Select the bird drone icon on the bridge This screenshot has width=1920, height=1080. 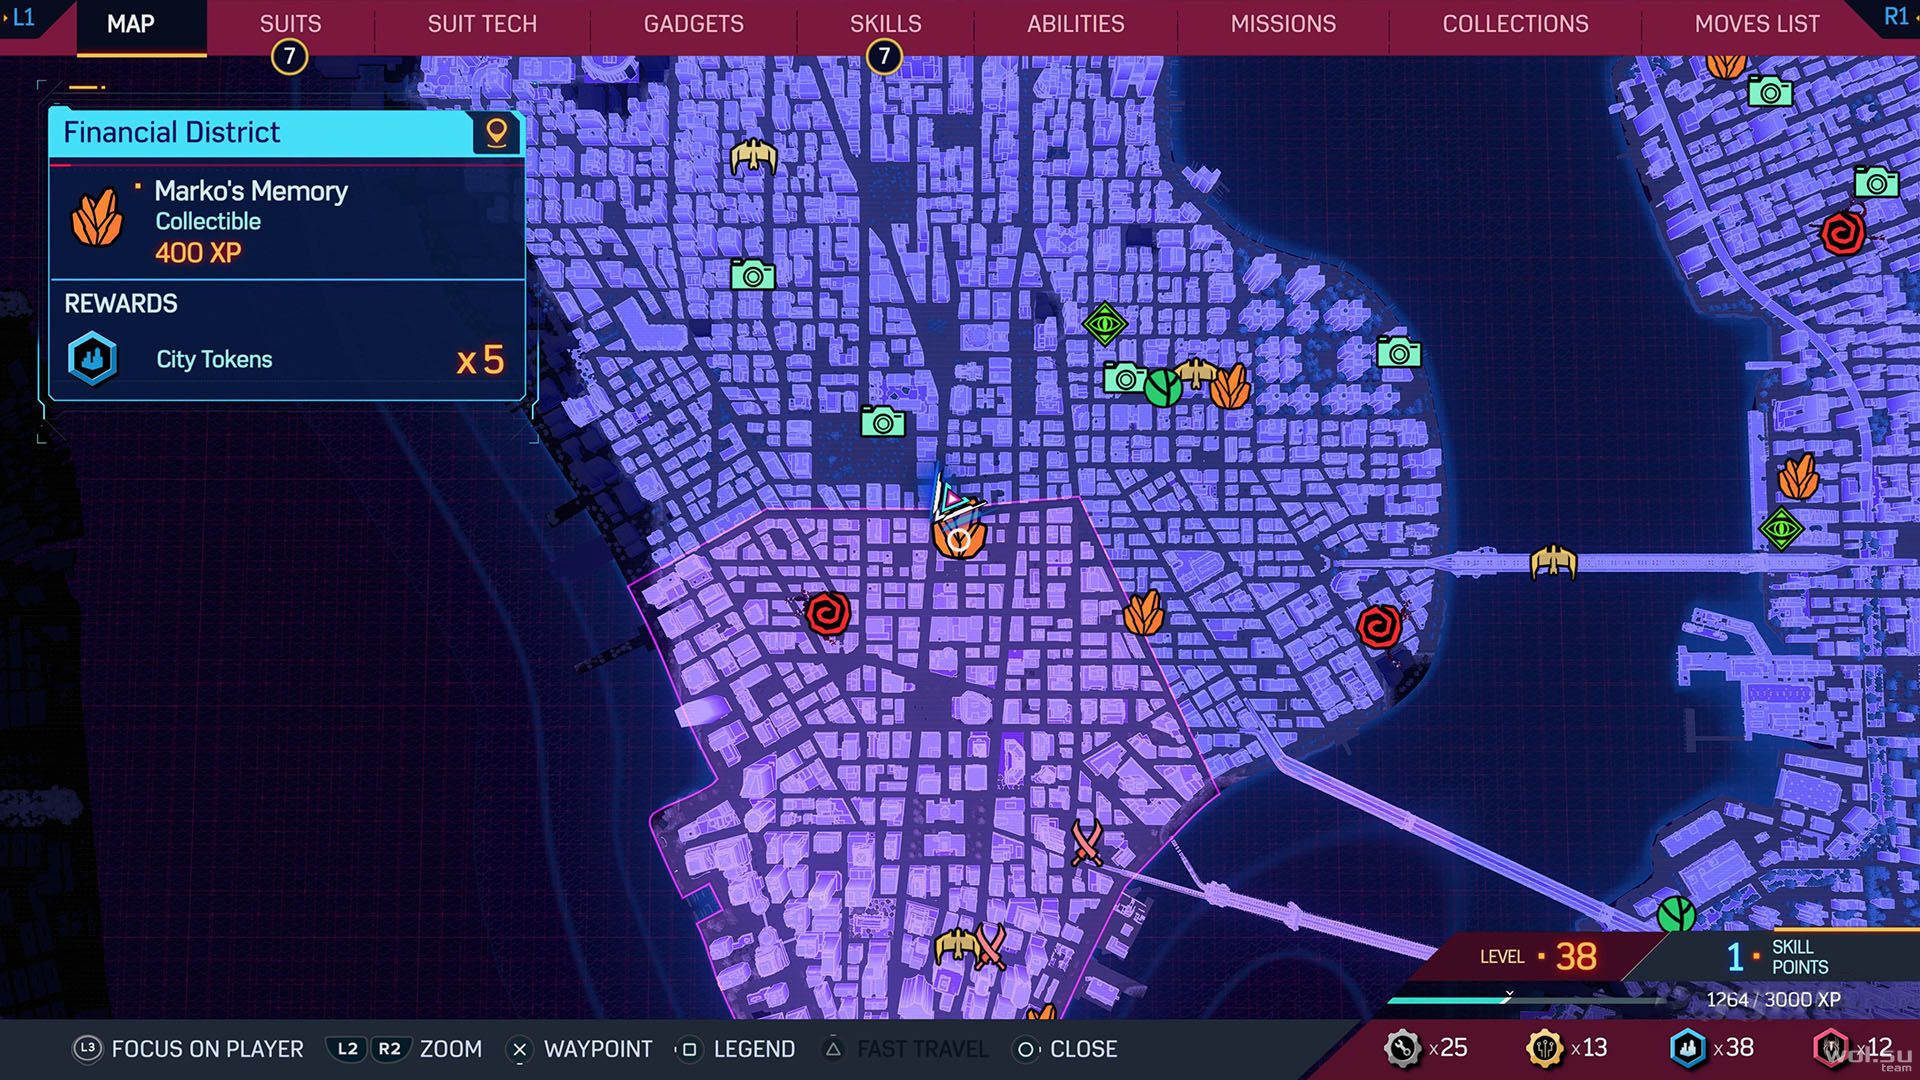(1553, 561)
